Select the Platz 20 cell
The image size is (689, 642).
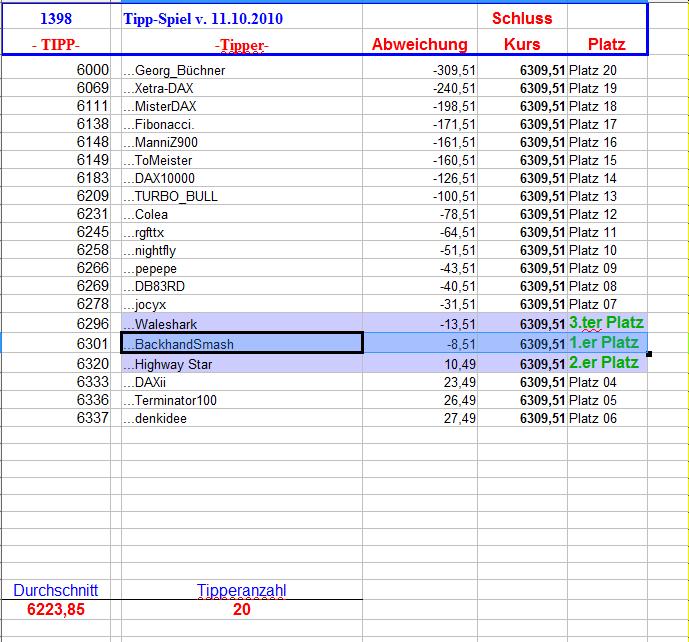coord(607,70)
